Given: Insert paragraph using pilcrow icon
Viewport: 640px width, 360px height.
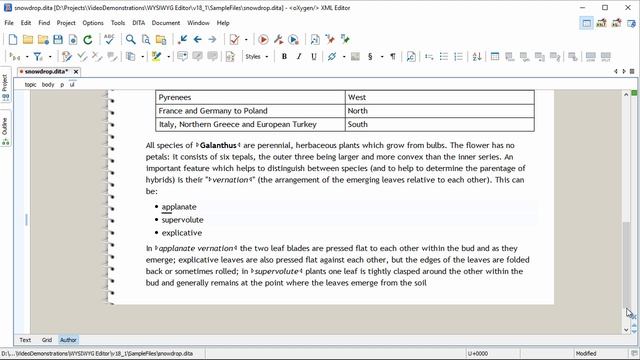Looking at the screenshot, I should (x=393, y=57).
